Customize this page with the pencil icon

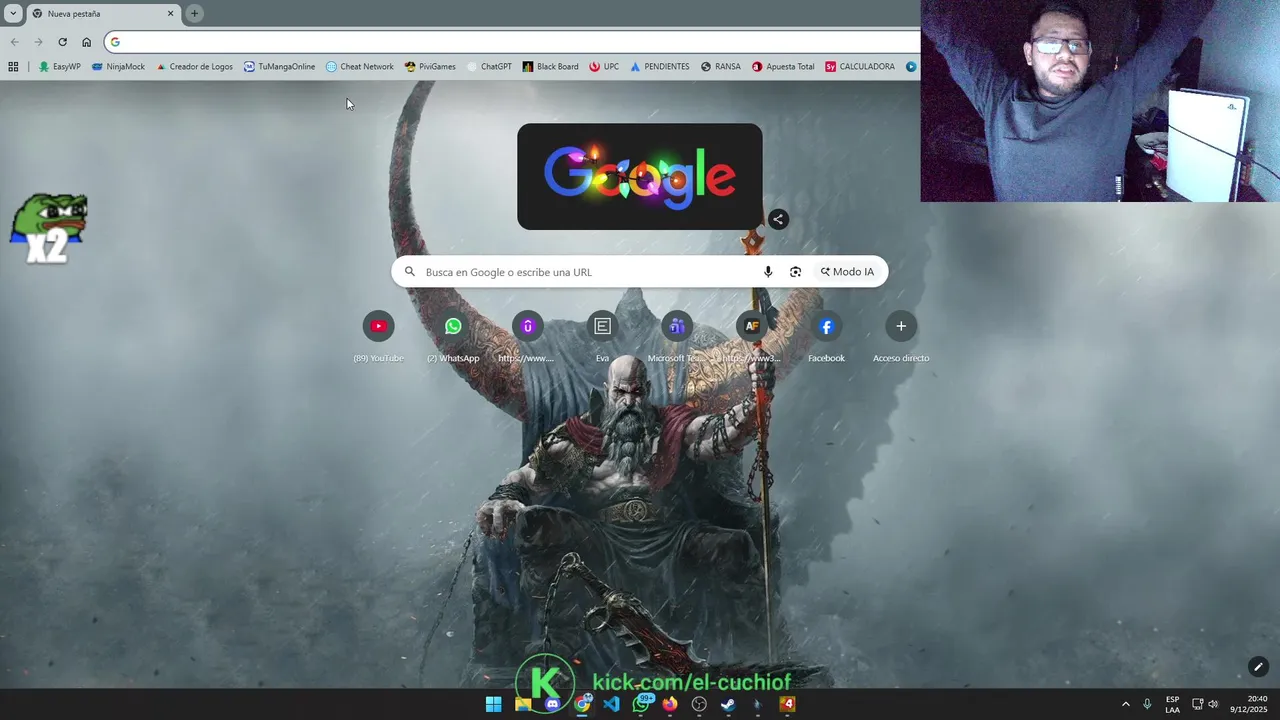point(1258,667)
